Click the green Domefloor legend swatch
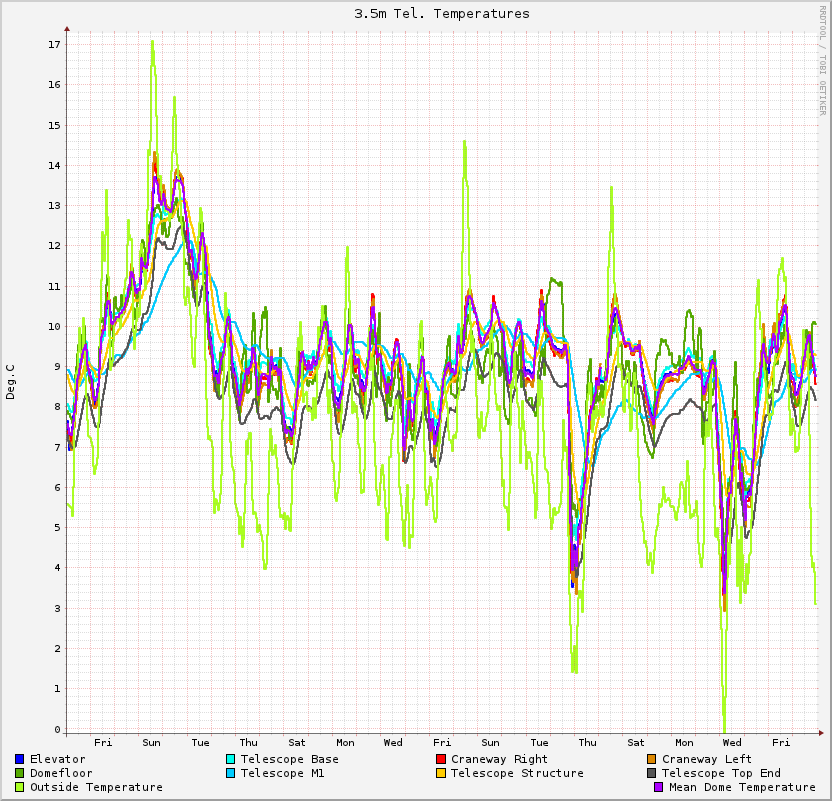This screenshot has height=801, width=832. (x=20, y=774)
